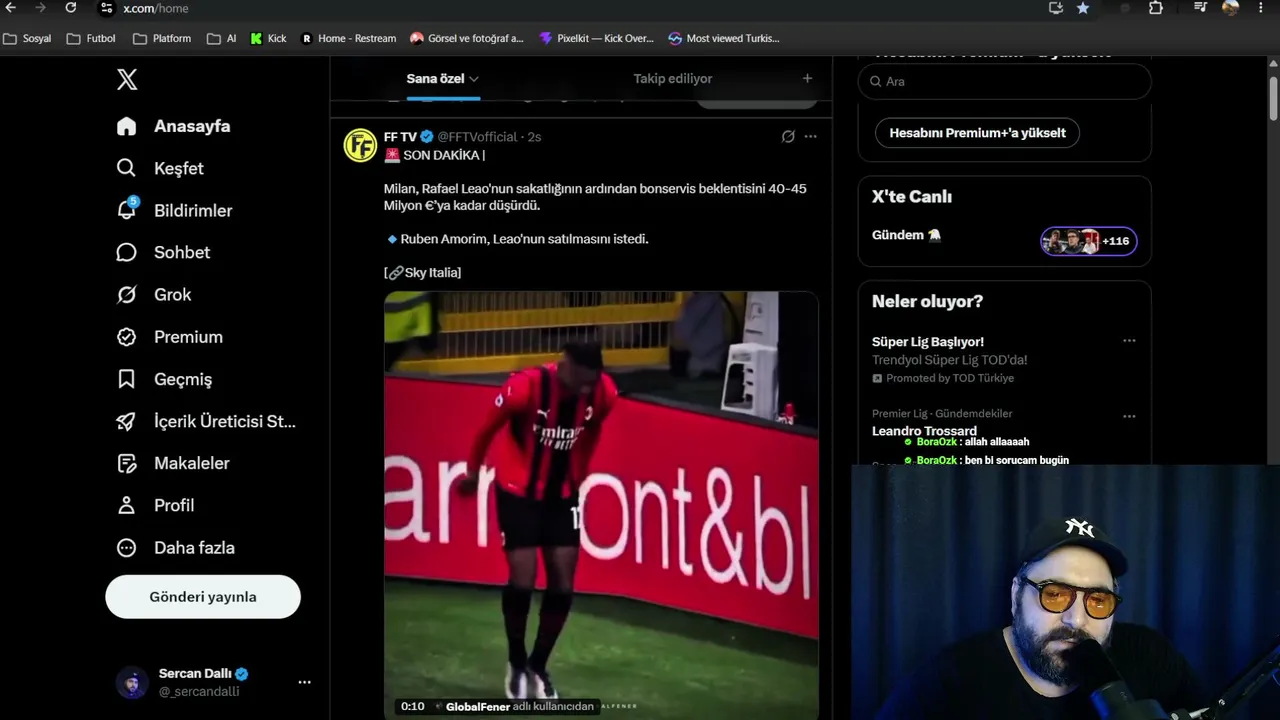This screenshot has height=720, width=1280.
Task: Click the Daha fazla circle icon
Action: tap(126, 548)
